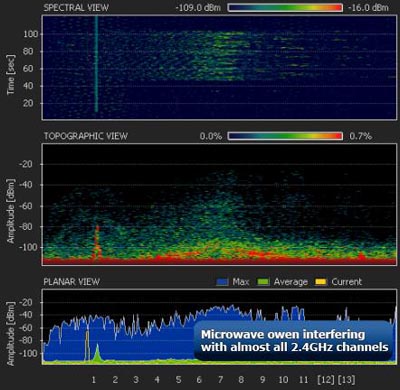This screenshot has width=400, height=390.
Task: Click channel 11 on the axis
Action: tap(303, 380)
